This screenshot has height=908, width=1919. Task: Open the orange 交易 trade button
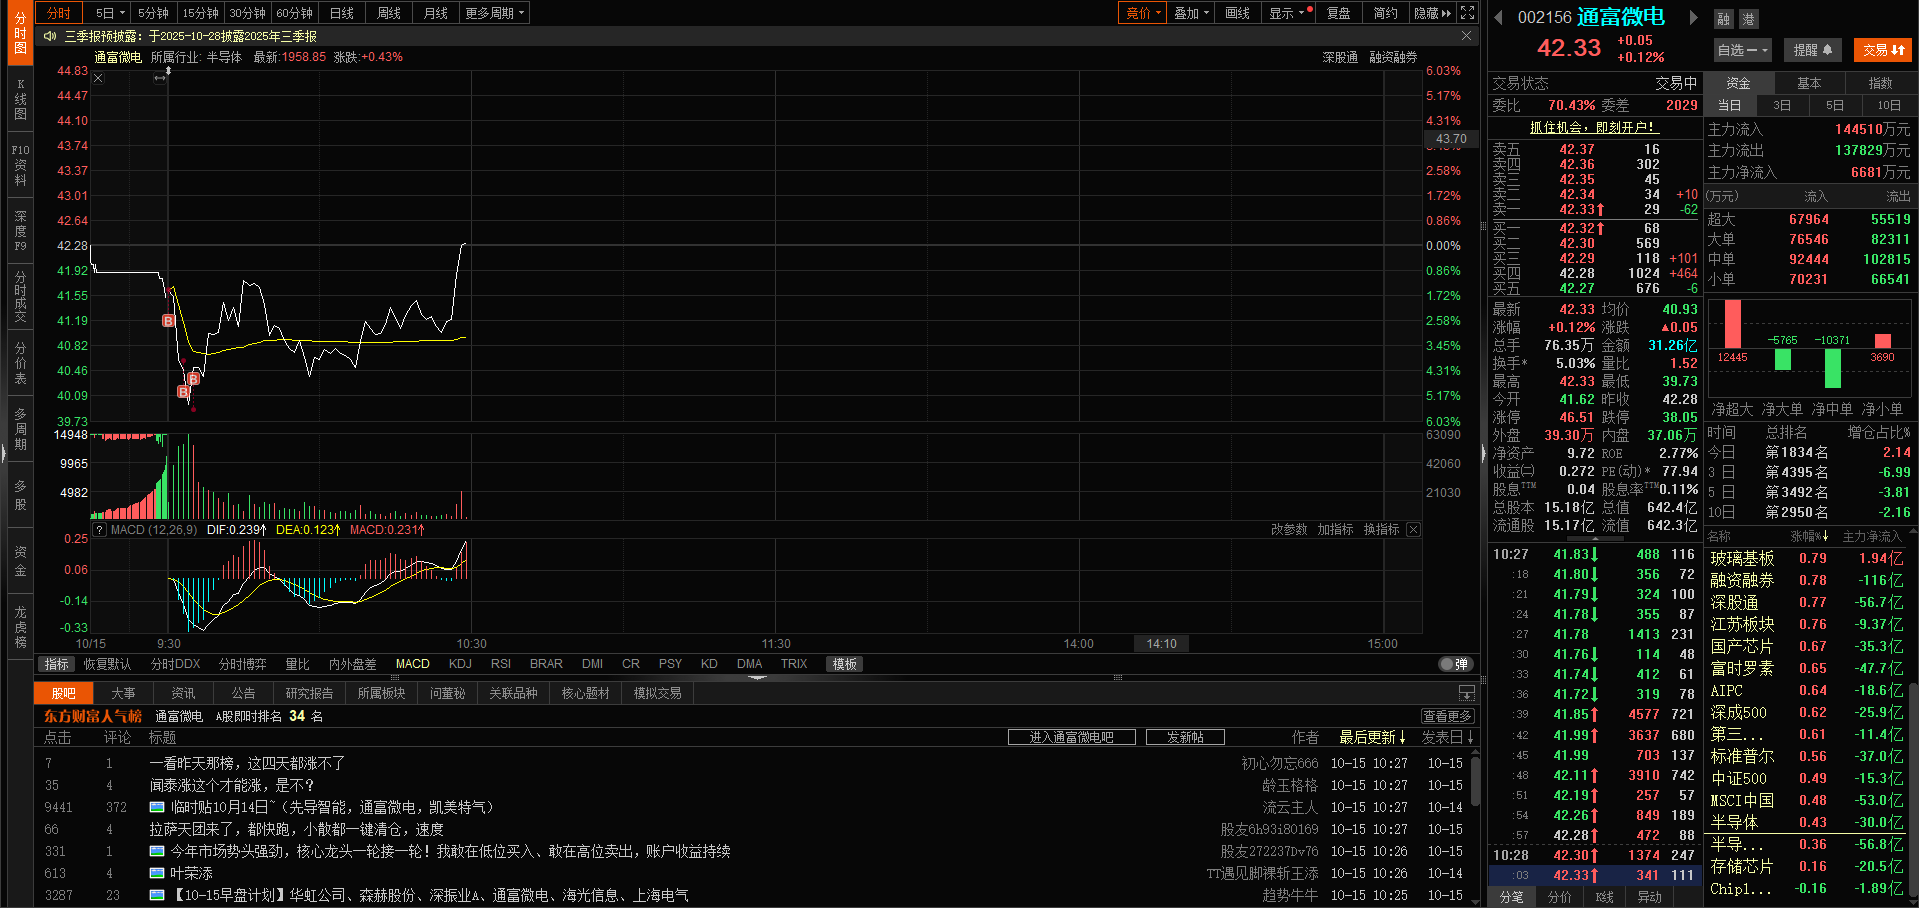click(1884, 50)
